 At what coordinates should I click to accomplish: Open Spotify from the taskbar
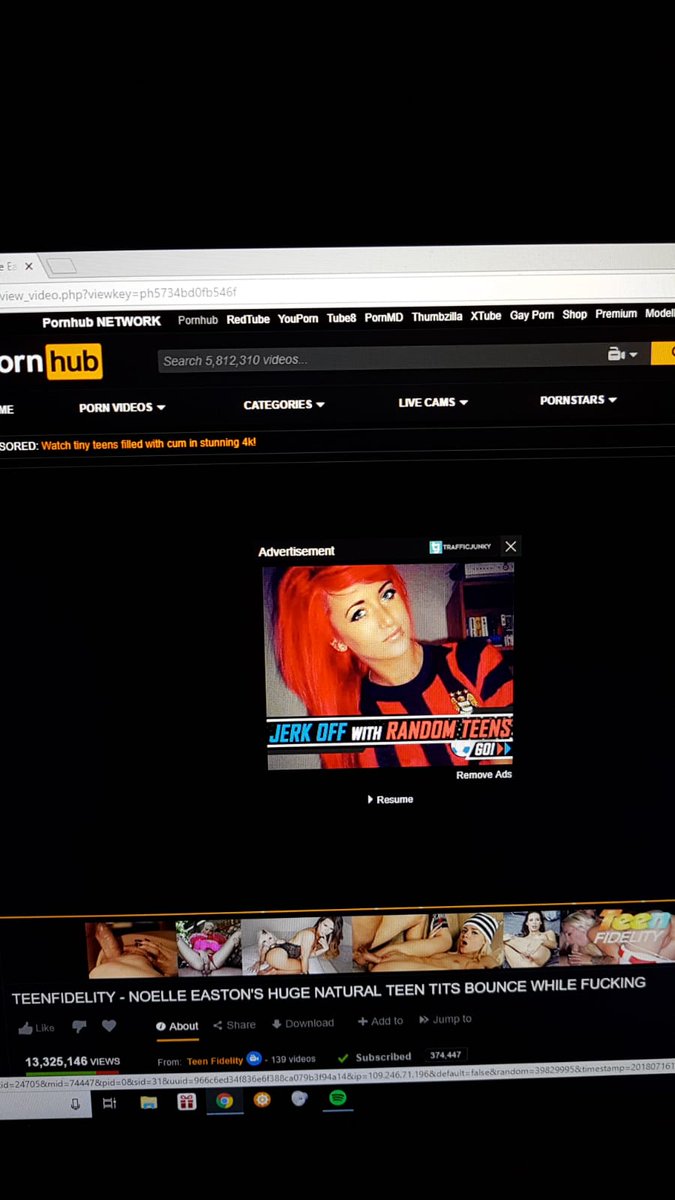click(337, 1098)
